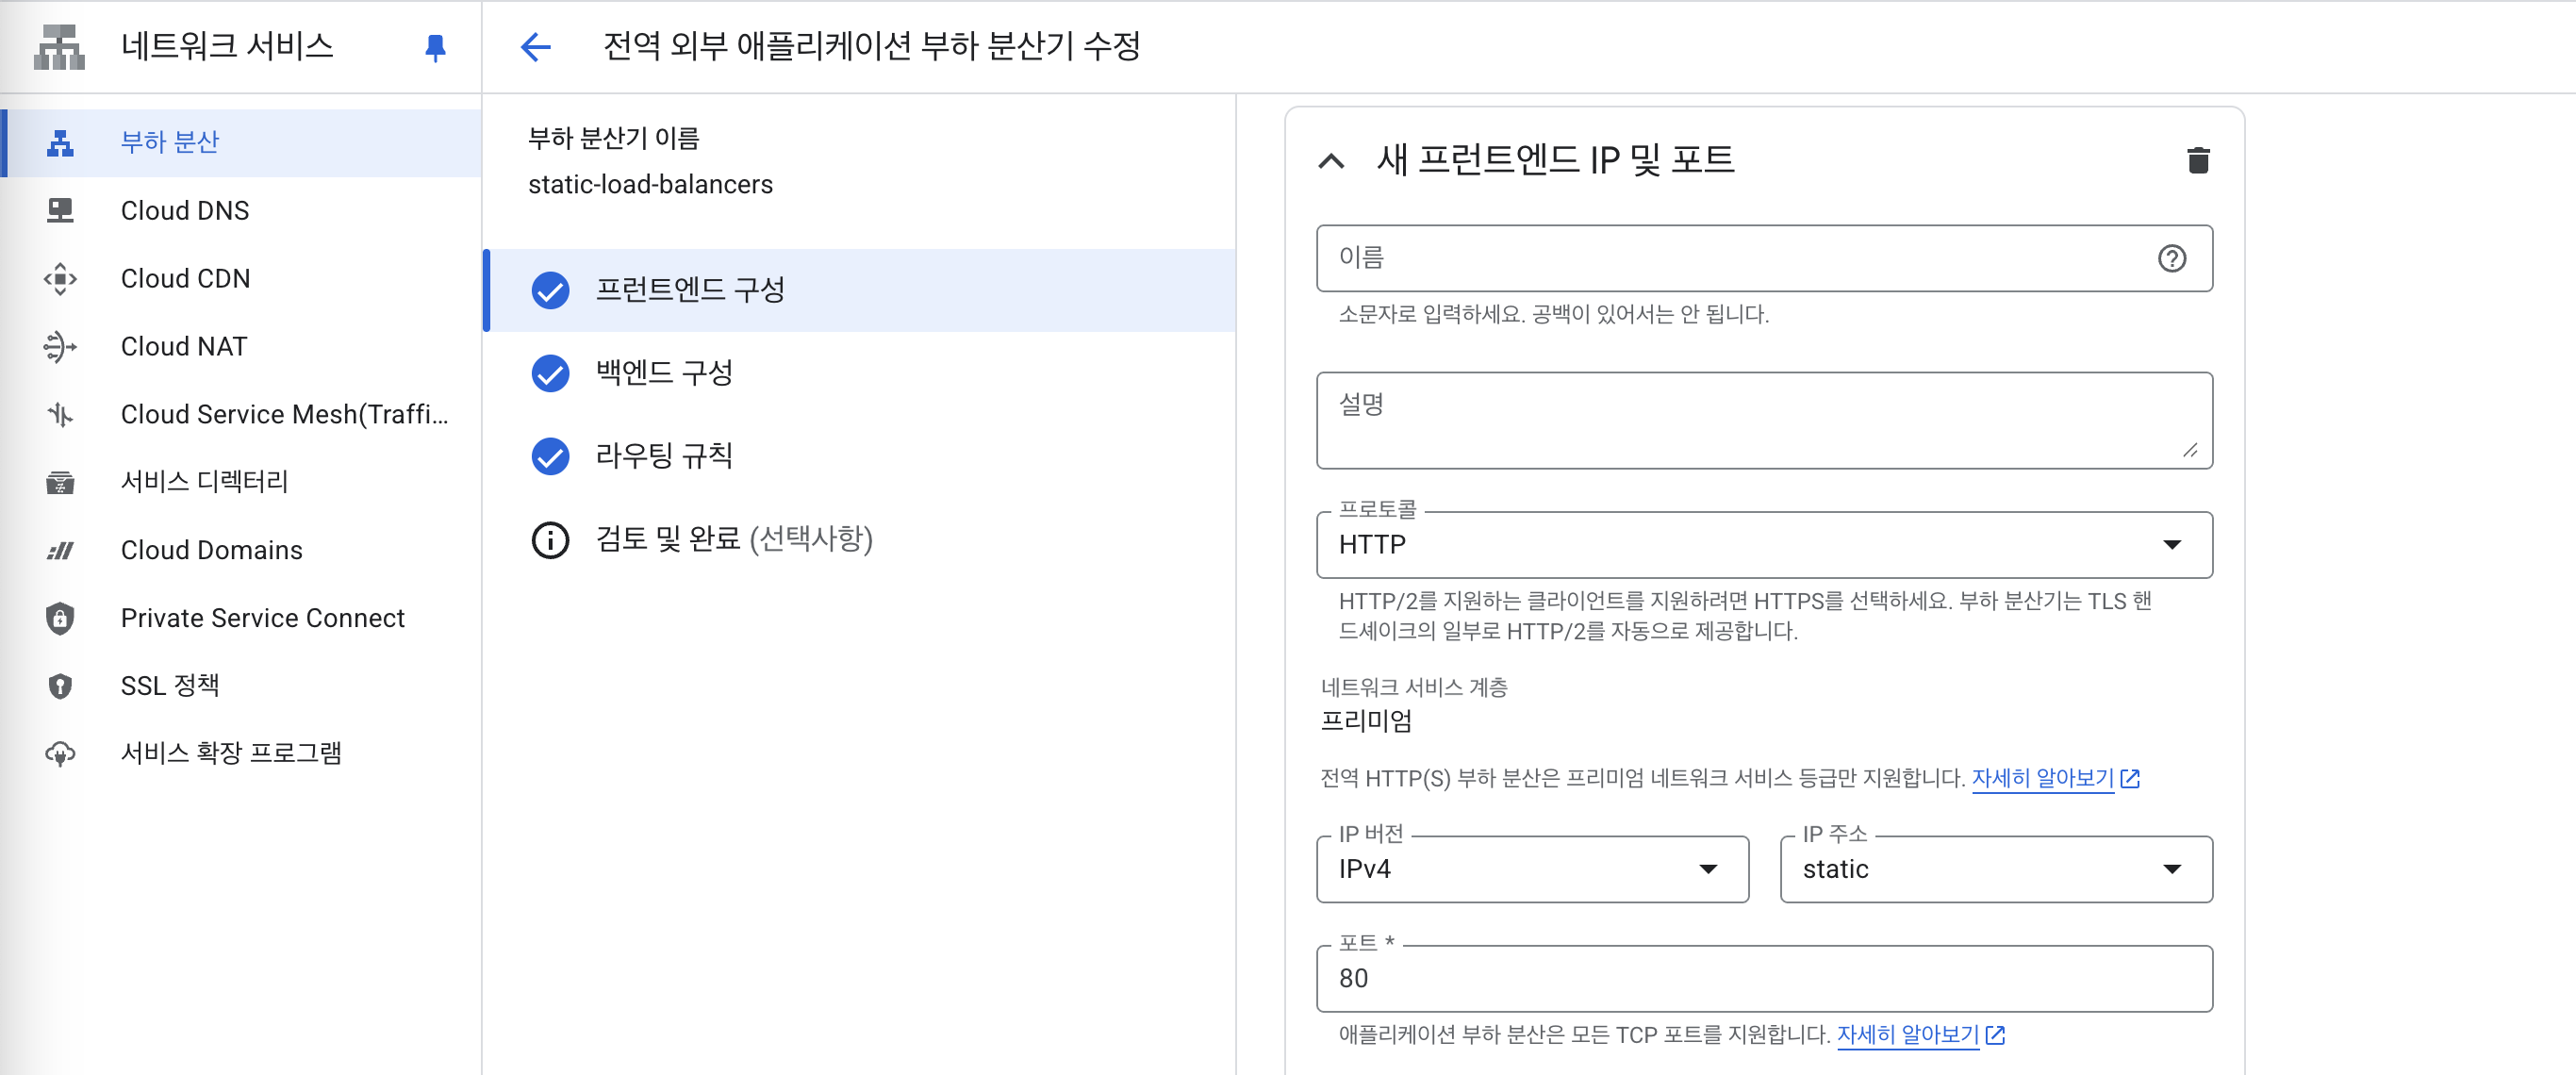Click the 포트 input field
The height and width of the screenshot is (1075, 2576).
click(x=1763, y=978)
